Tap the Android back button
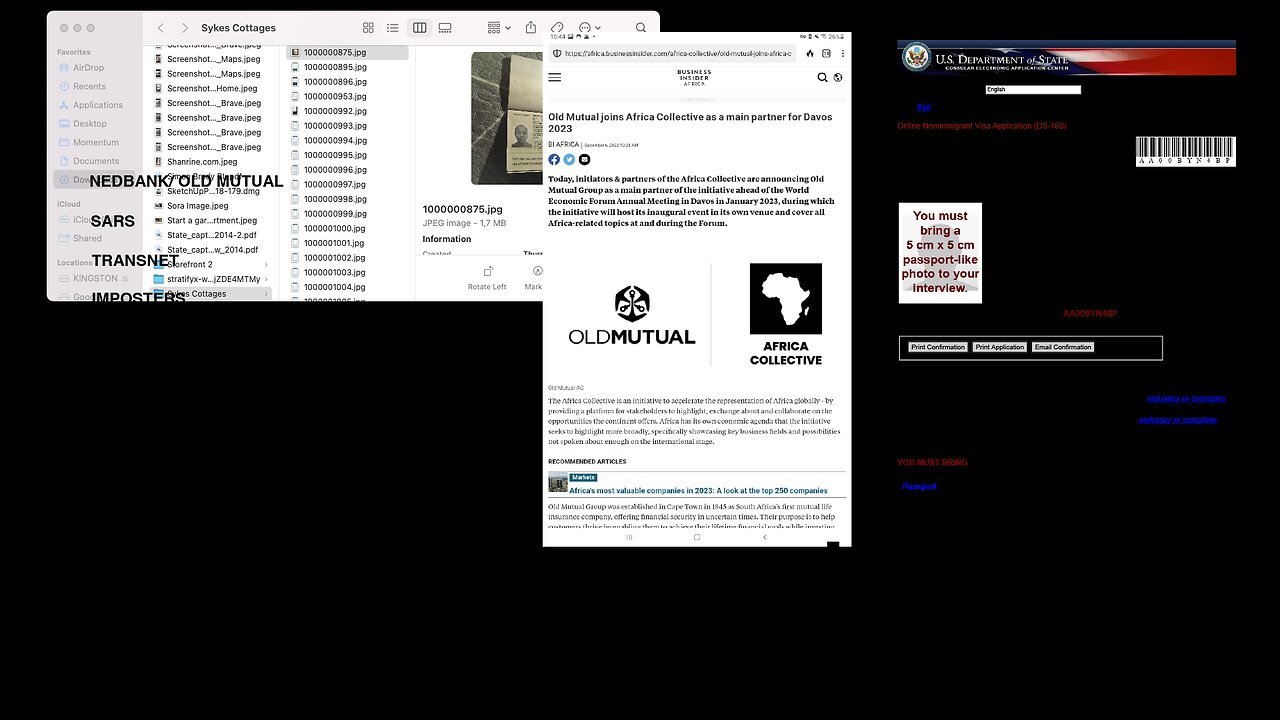 point(765,537)
